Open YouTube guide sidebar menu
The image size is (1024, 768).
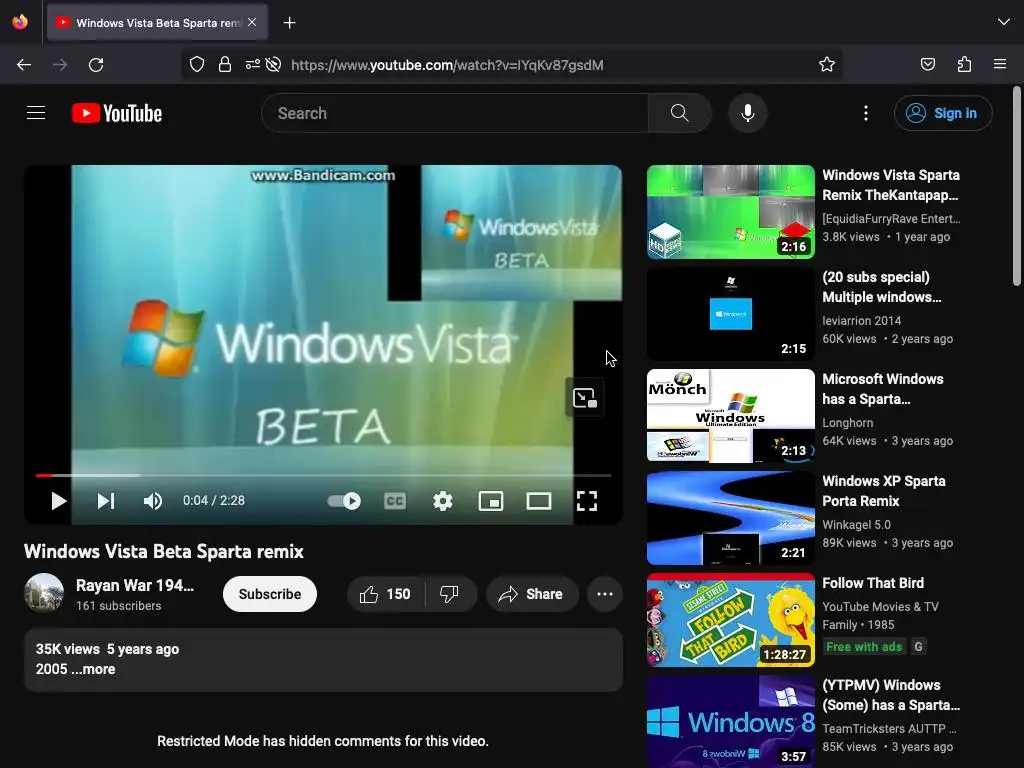(36, 113)
